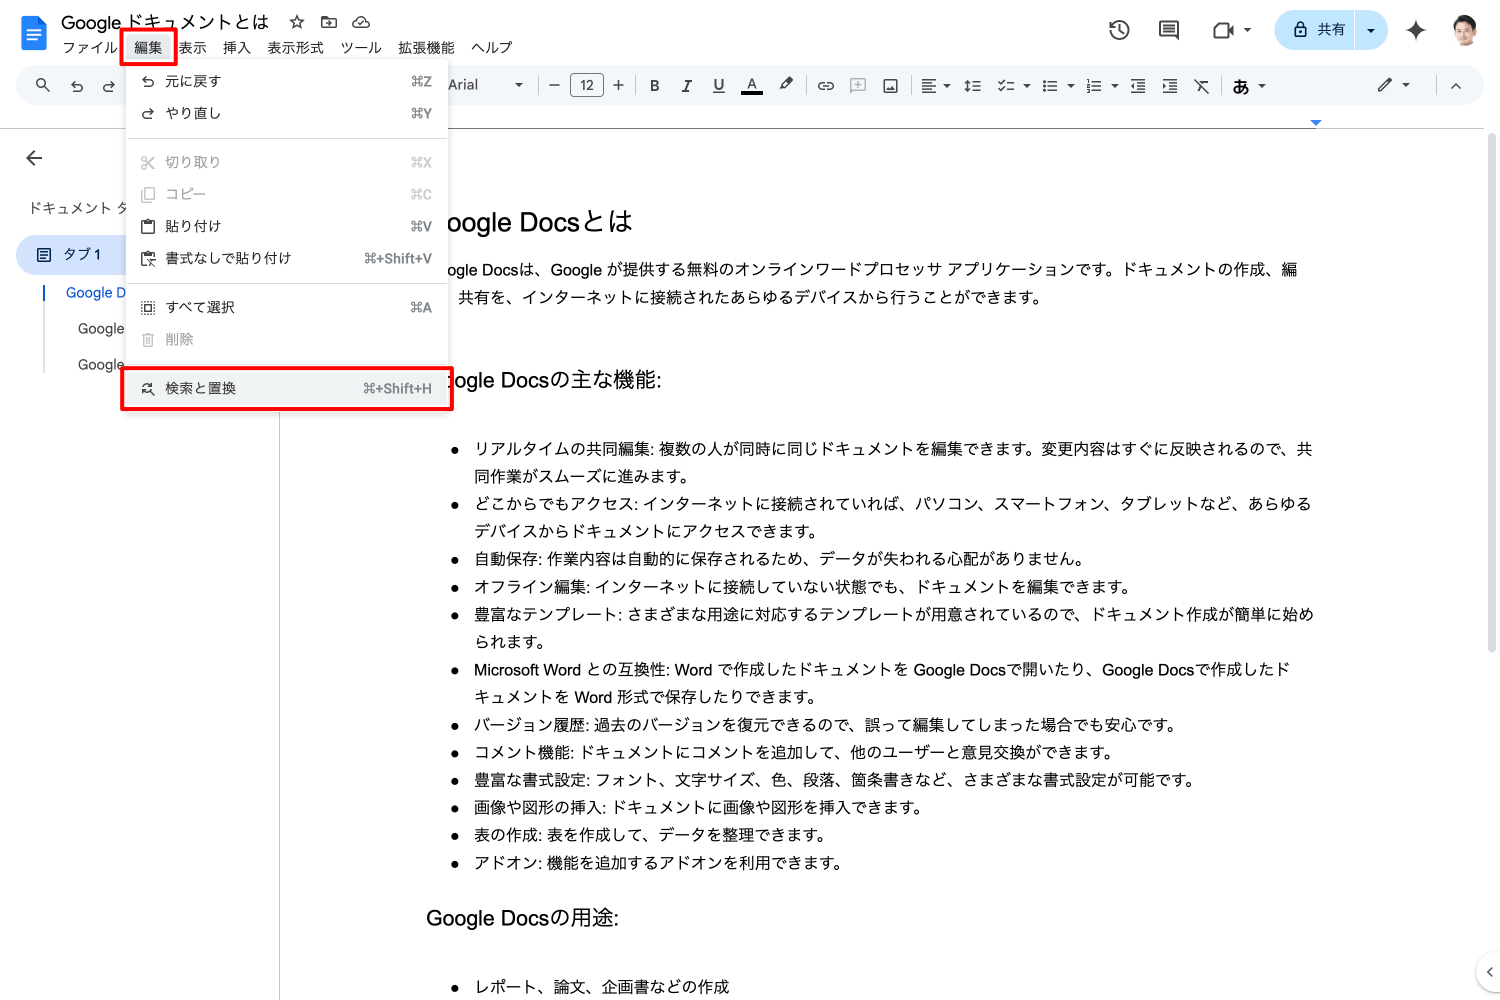The width and height of the screenshot is (1500, 1000).
Task: Choose 元に戻す in the edit menu
Action: (287, 81)
